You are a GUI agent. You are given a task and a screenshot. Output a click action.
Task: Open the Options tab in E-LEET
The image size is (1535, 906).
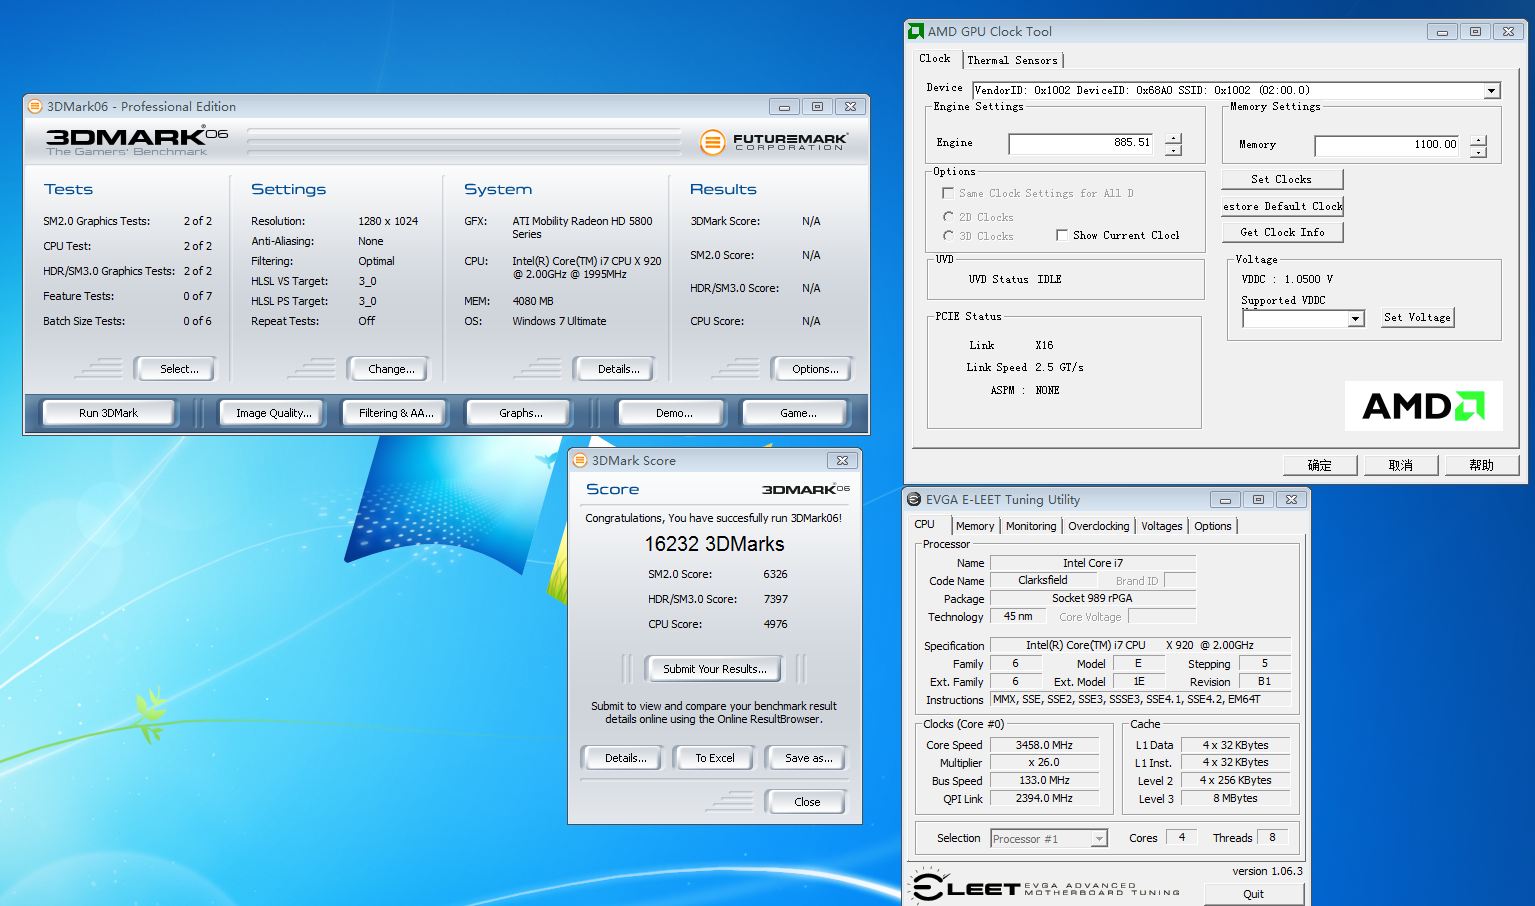click(x=1213, y=526)
